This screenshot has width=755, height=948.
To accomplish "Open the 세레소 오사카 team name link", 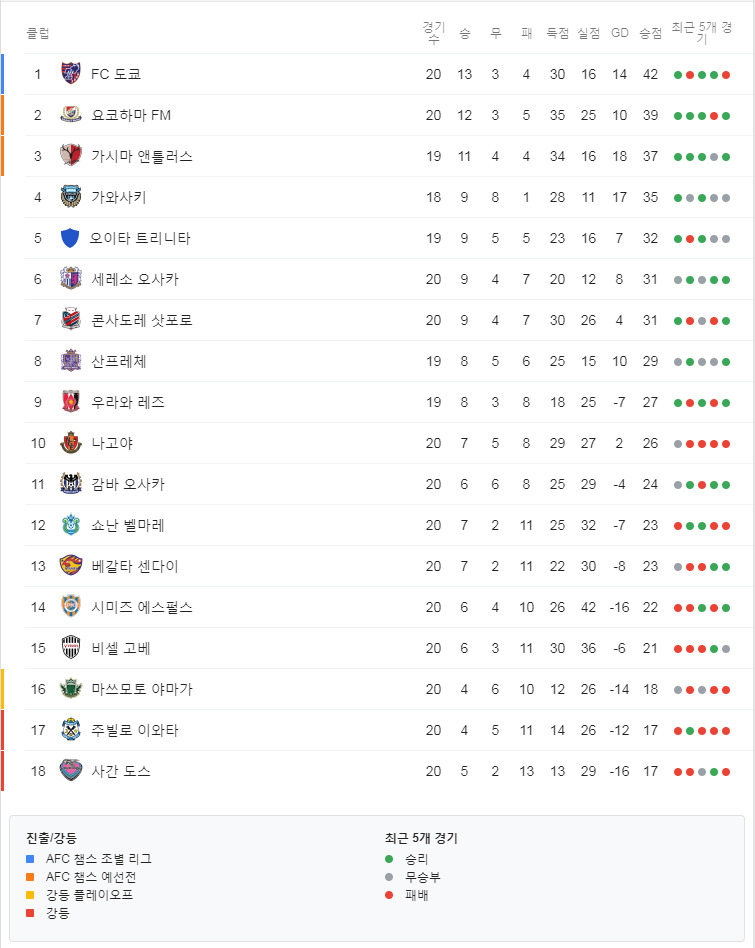I will (x=135, y=279).
